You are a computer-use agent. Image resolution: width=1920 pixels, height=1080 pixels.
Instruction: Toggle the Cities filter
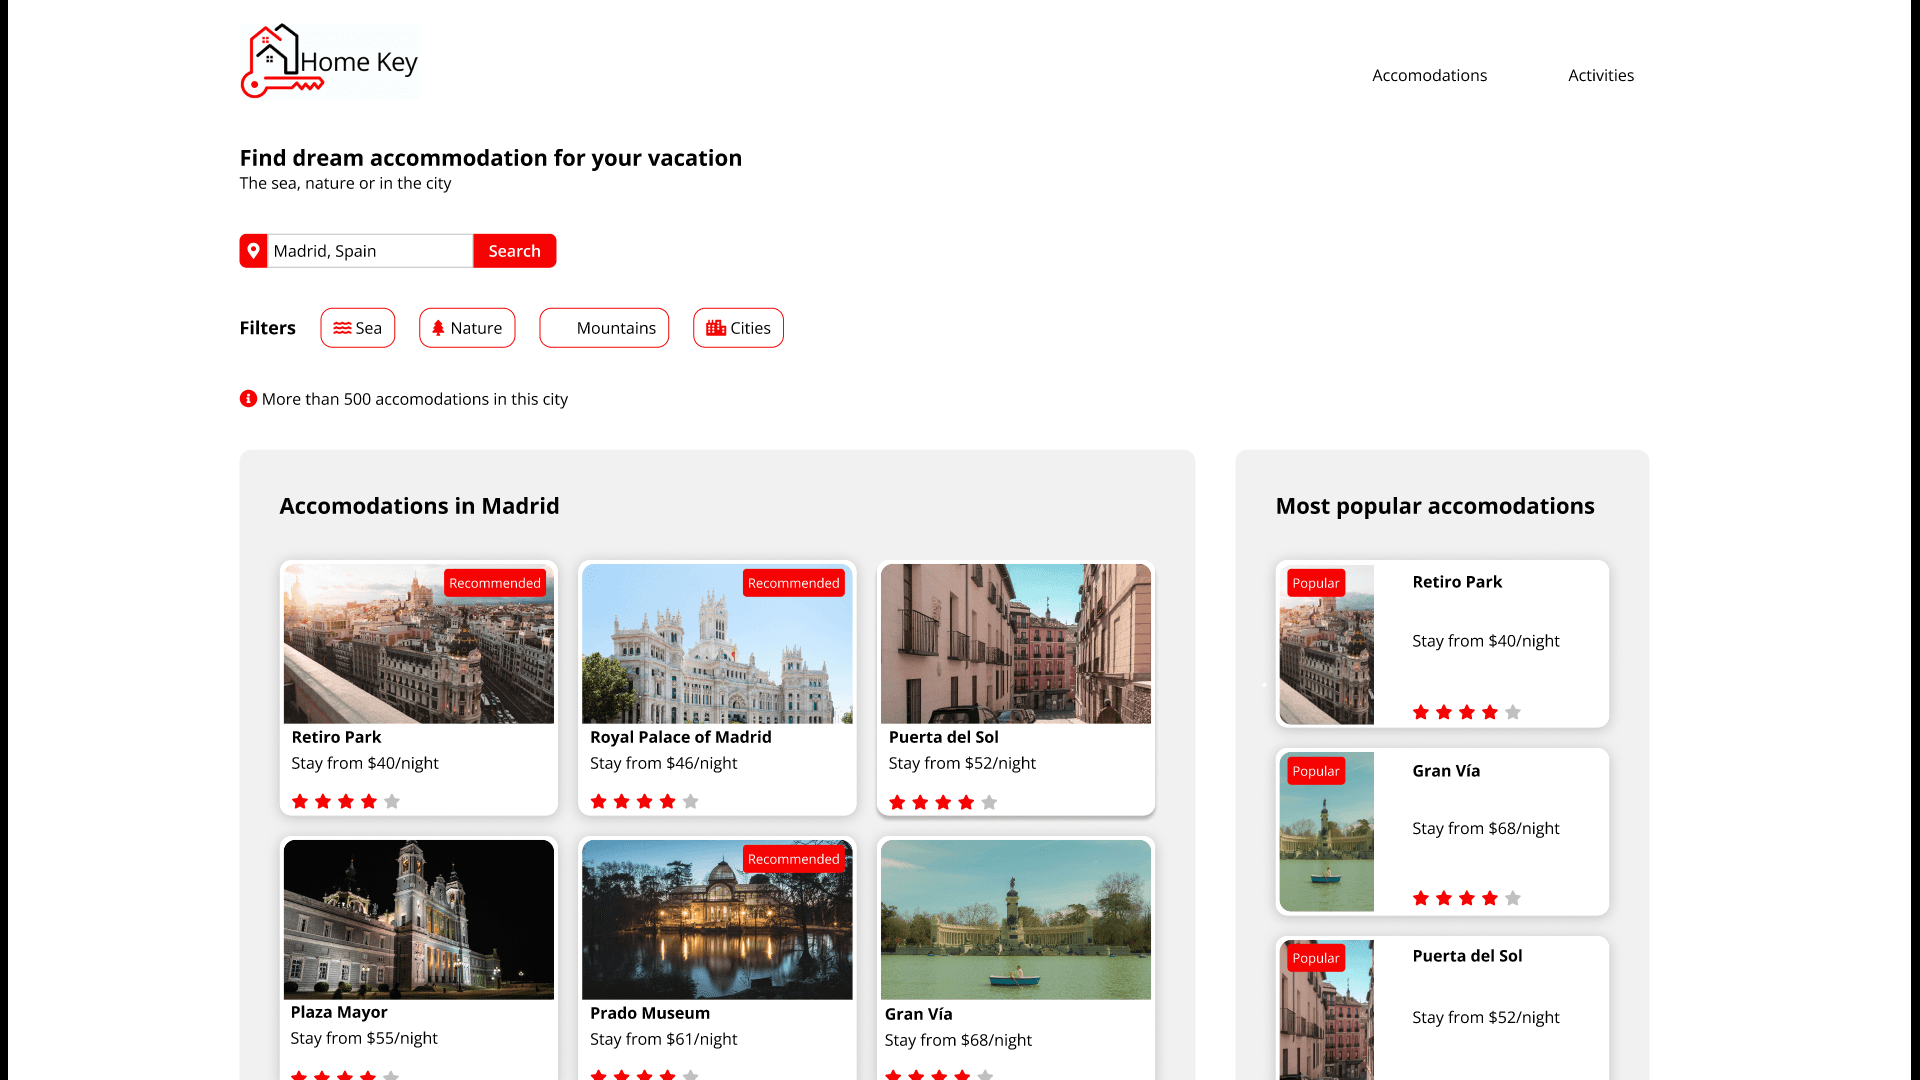click(x=738, y=328)
